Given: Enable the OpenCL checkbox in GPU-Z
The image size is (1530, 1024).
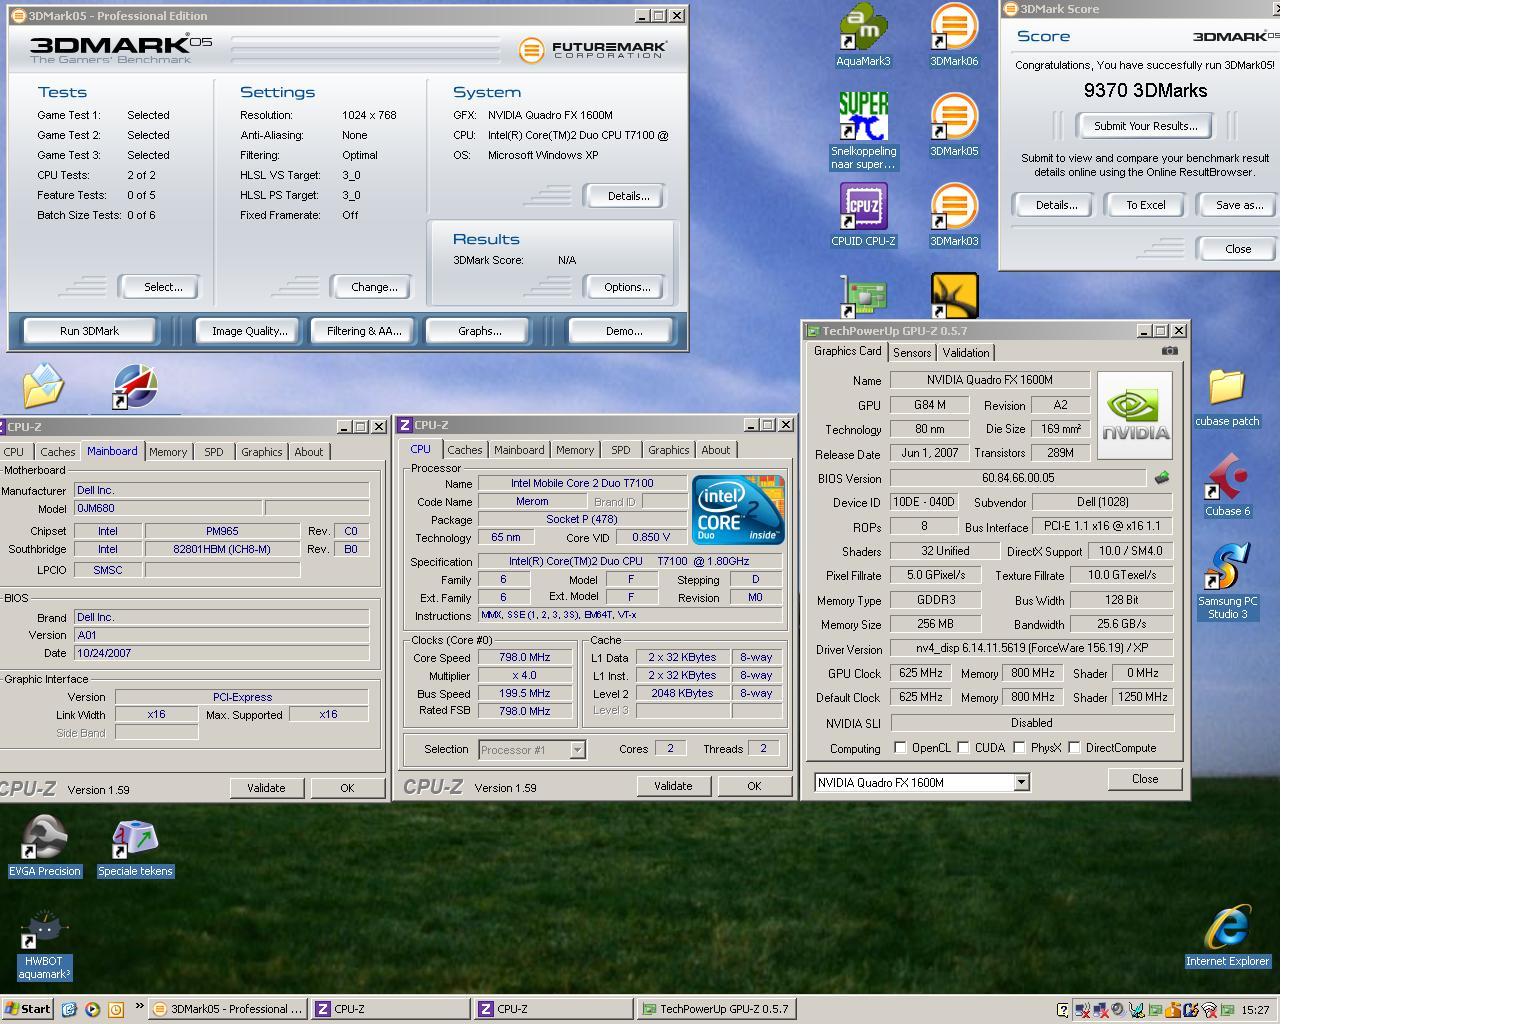Looking at the screenshot, I should 900,748.
